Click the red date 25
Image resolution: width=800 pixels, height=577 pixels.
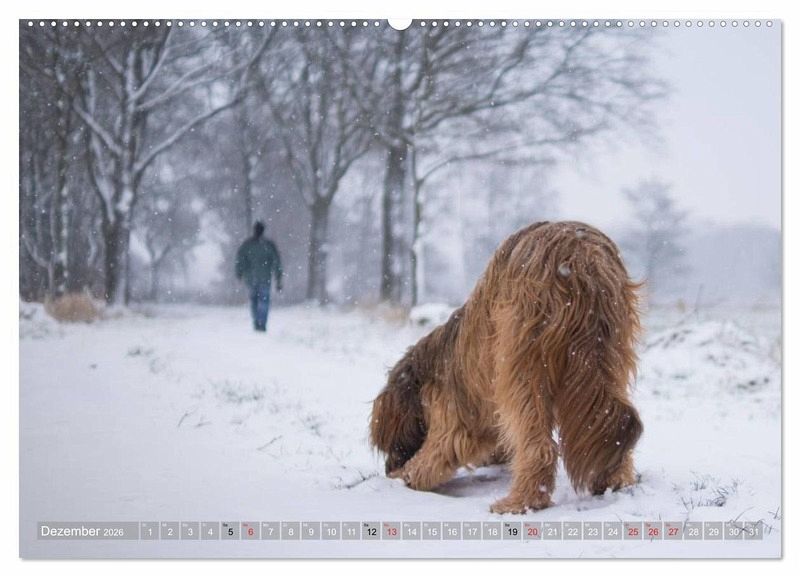point(633,531)
